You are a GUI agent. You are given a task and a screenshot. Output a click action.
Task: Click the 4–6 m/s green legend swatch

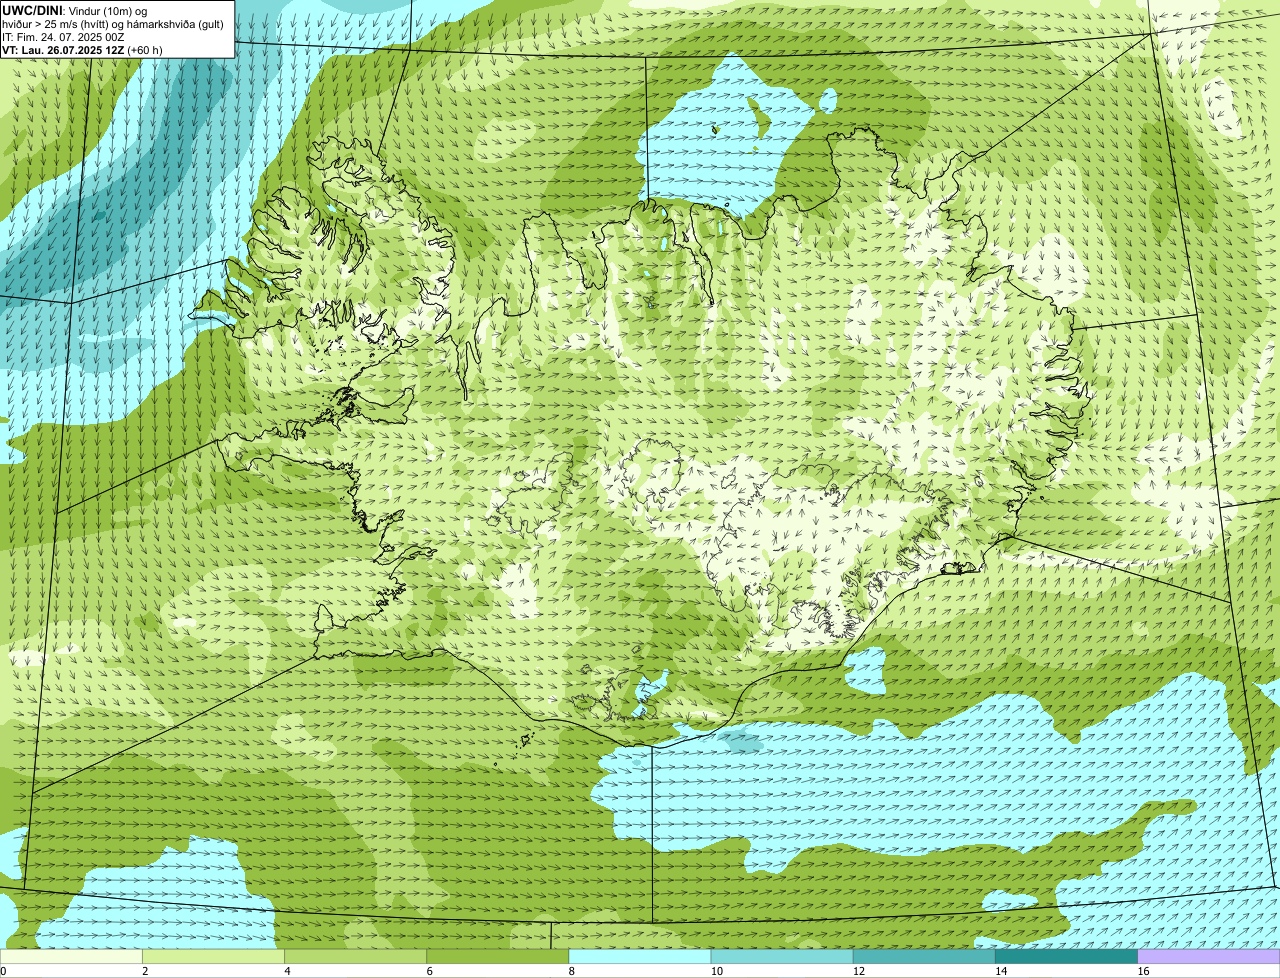pos(355,957)
